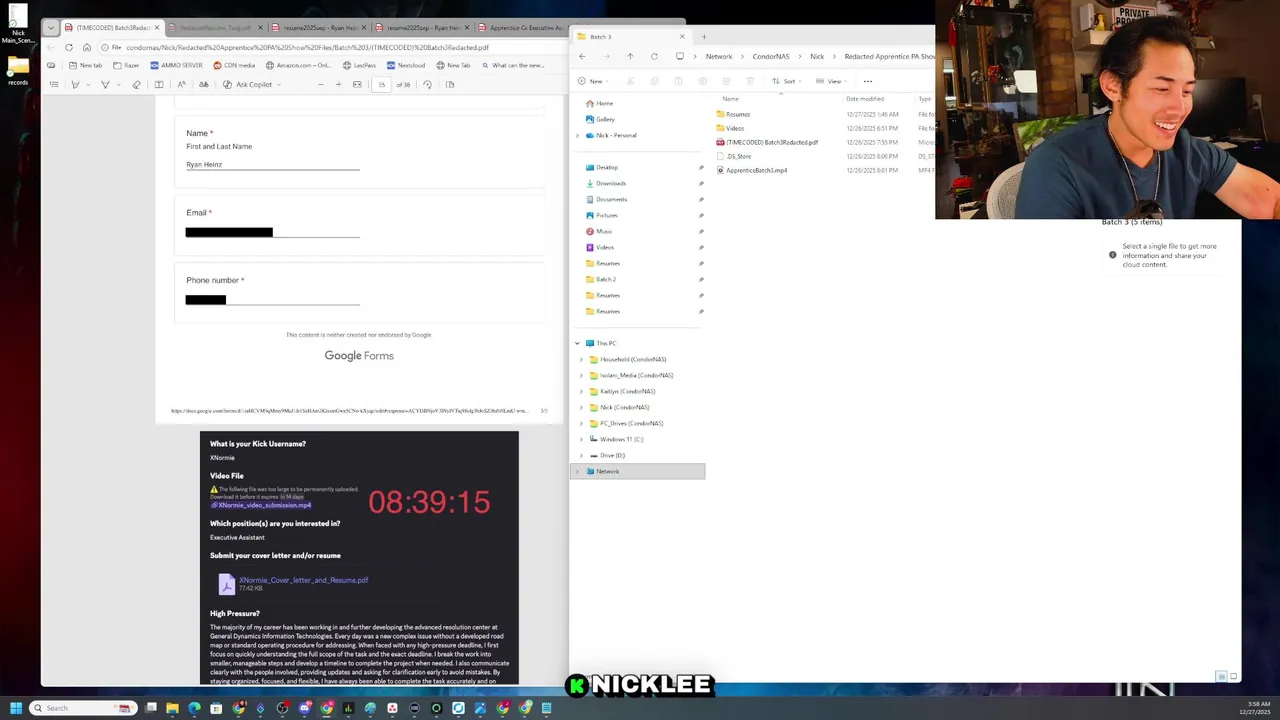Select the ApprenticeBatch3.mp4 file
1280x720 pixels.
click(x=757, y=170)
